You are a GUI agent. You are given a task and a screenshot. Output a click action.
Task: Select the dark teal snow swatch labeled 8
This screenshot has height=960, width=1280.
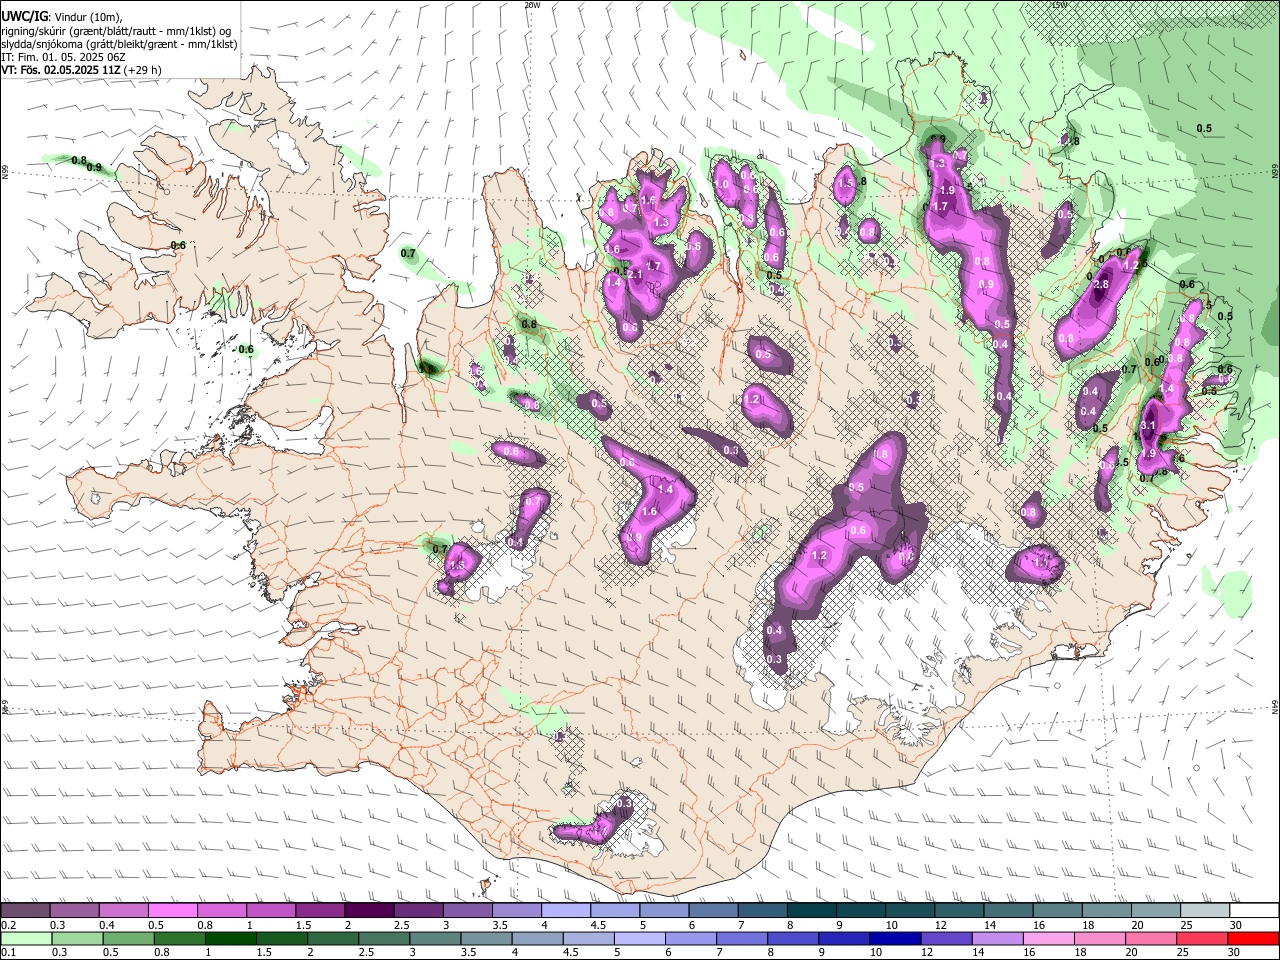[812, 911]
